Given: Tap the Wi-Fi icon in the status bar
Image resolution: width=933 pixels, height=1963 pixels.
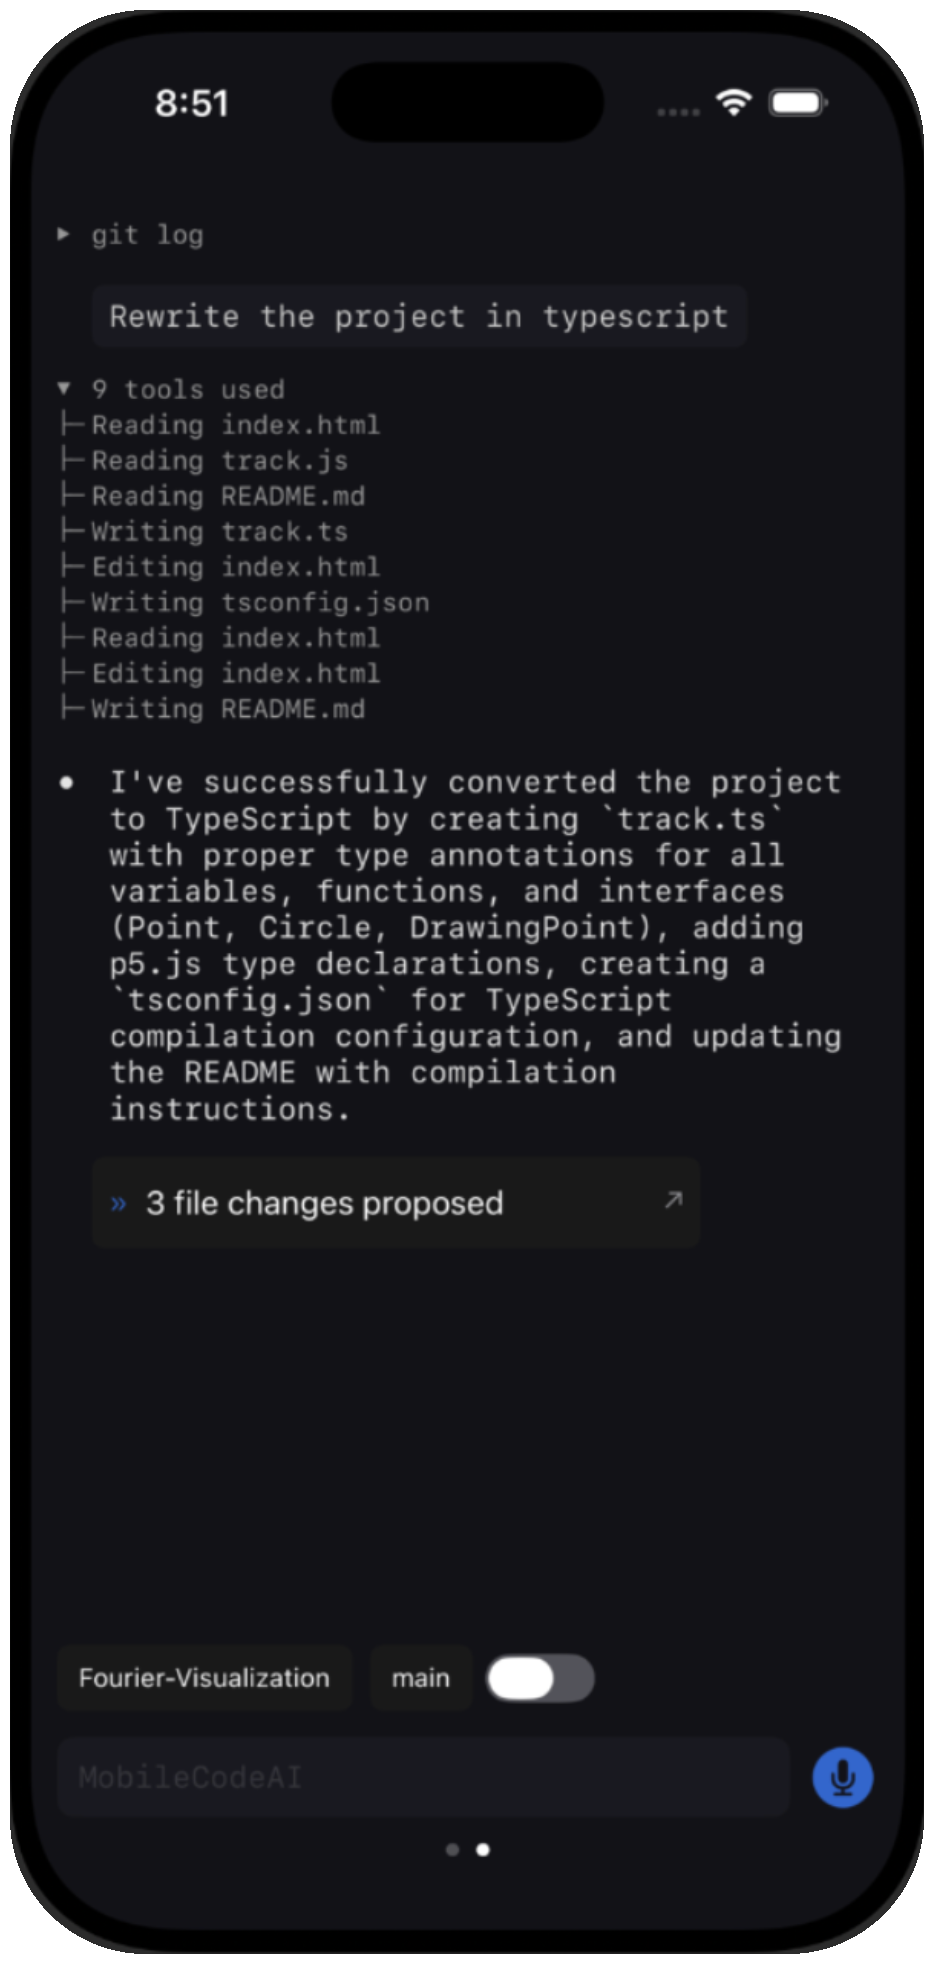Looking at the screenshot, I should [732, 103].
